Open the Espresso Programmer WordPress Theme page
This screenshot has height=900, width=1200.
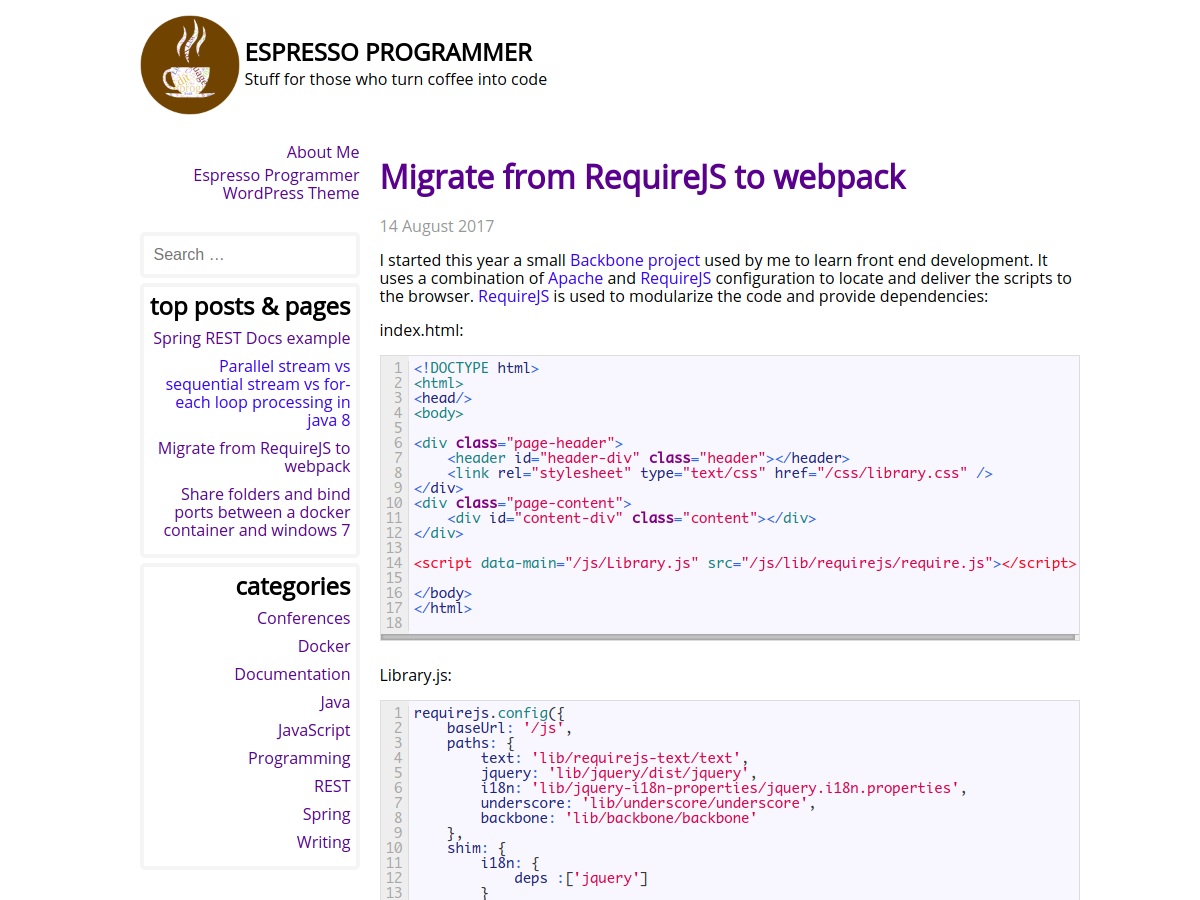276,184
